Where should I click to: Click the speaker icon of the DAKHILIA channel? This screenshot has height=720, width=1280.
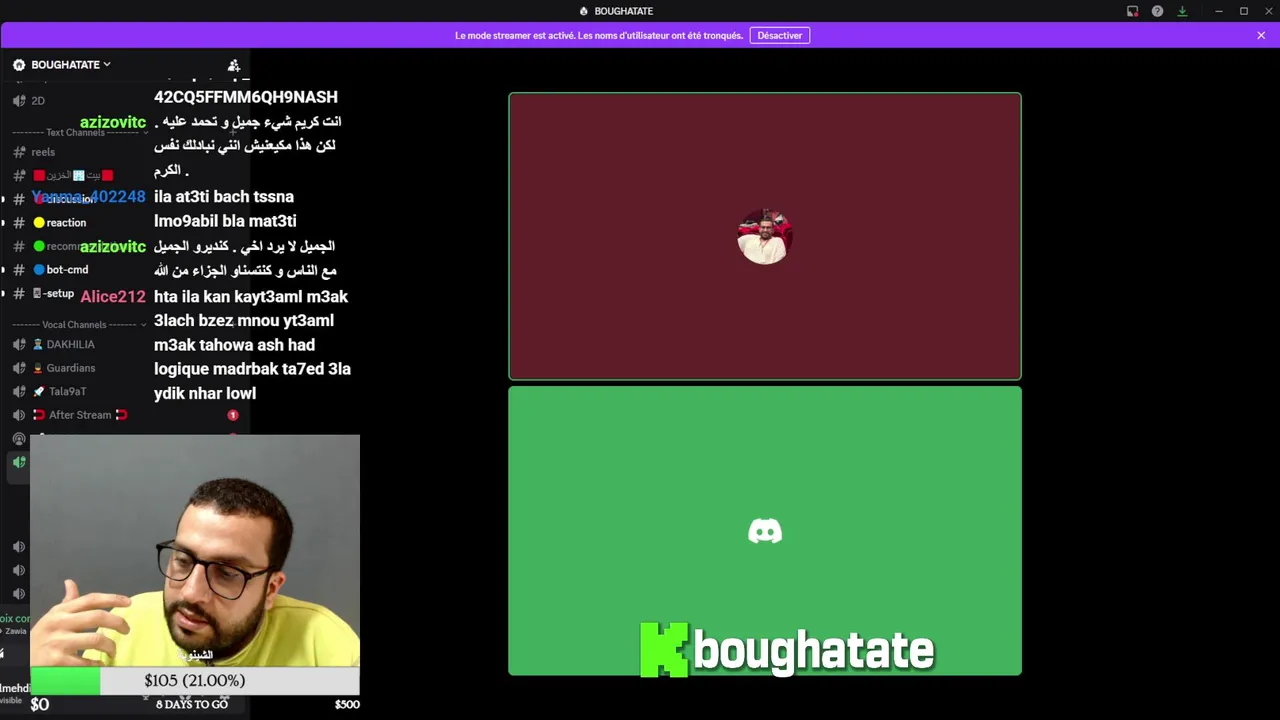click(19, 345)
